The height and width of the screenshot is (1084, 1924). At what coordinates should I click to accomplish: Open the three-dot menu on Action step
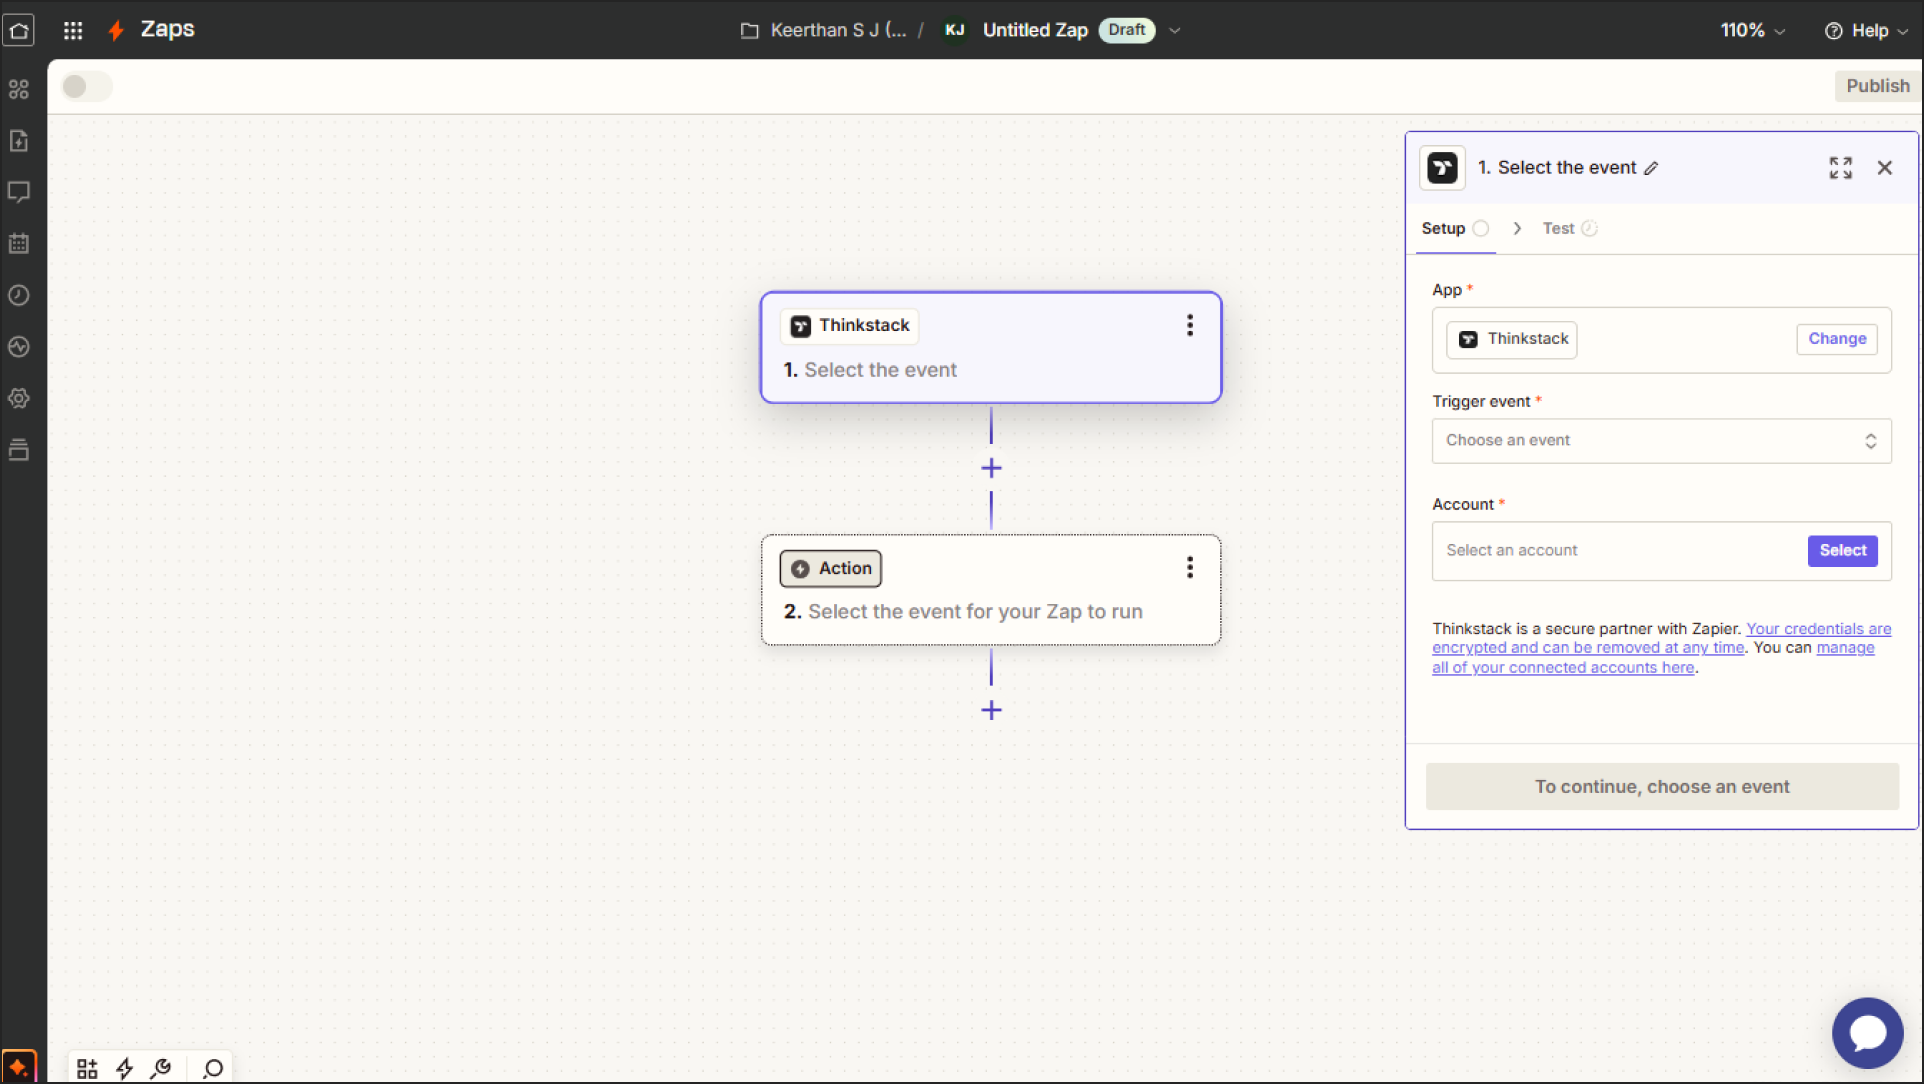tap(1189, 568)
